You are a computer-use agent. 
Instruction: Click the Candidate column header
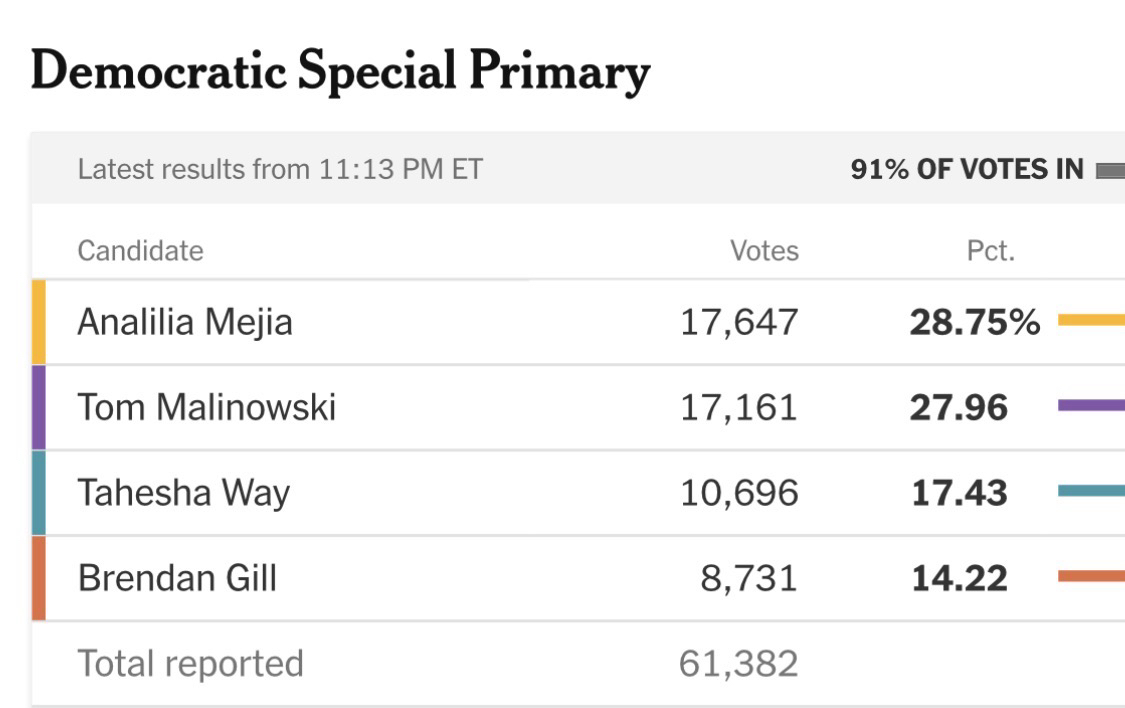pos(140,251)
